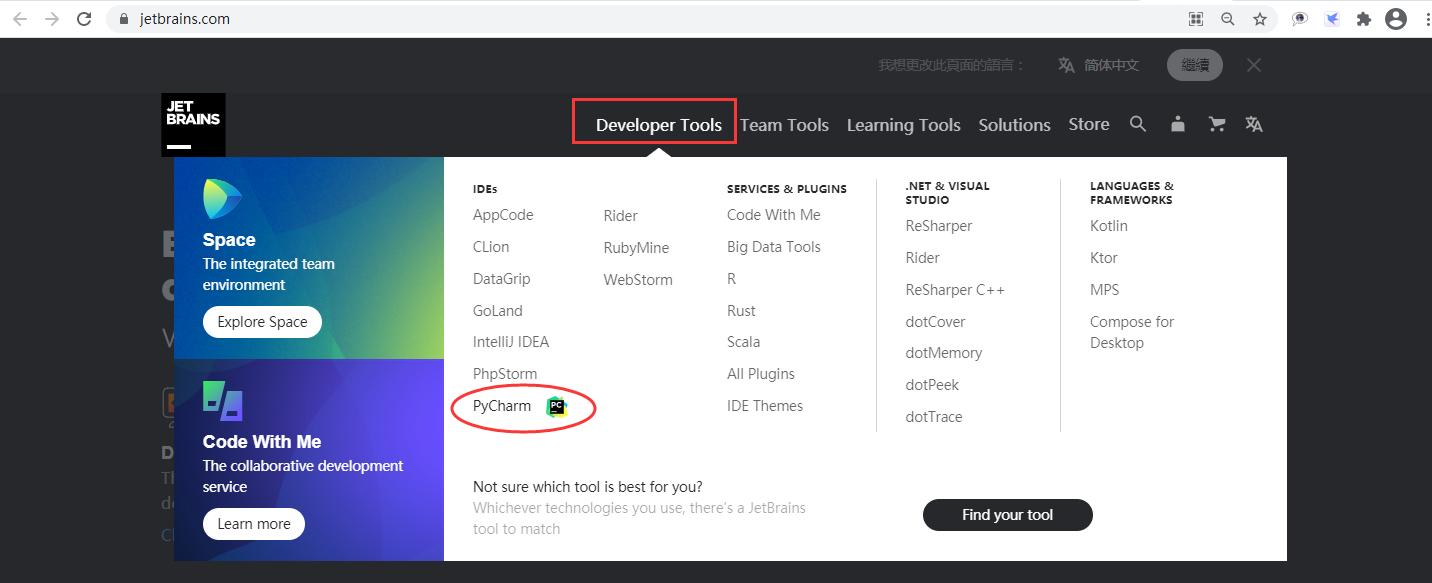Screen dimensions: 1432x583
Task: Click the Space product logo
Action: coord(222,199)
